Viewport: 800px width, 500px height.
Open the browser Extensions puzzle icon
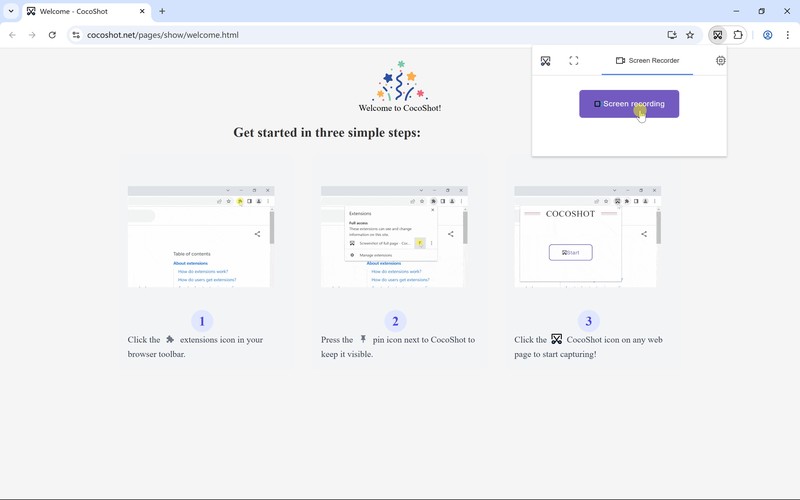pos(739,35)
